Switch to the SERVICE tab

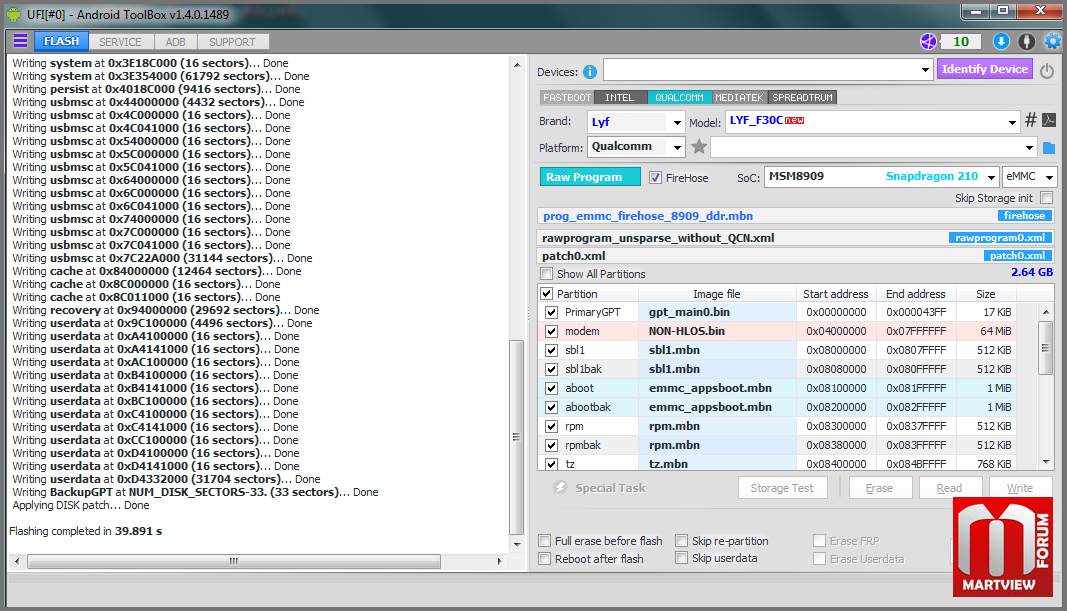(x=120, y=42)
